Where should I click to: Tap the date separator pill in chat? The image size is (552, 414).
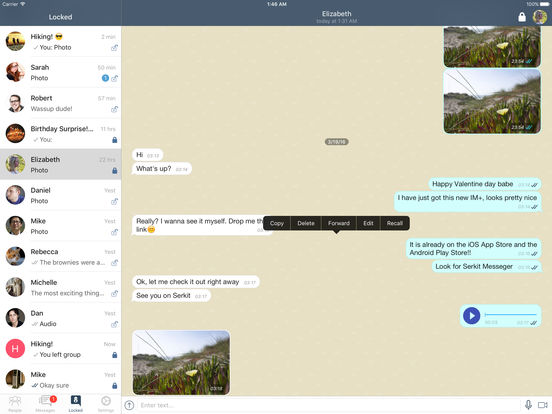[x=337, y=142]
